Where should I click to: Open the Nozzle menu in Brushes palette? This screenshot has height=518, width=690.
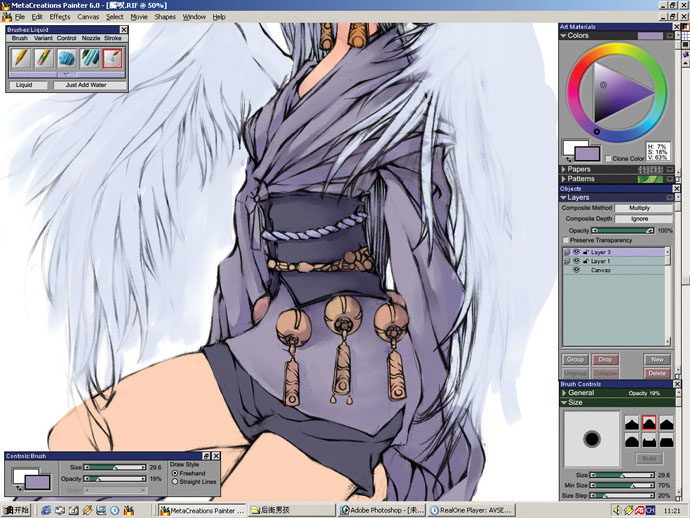tap(91, 38)
